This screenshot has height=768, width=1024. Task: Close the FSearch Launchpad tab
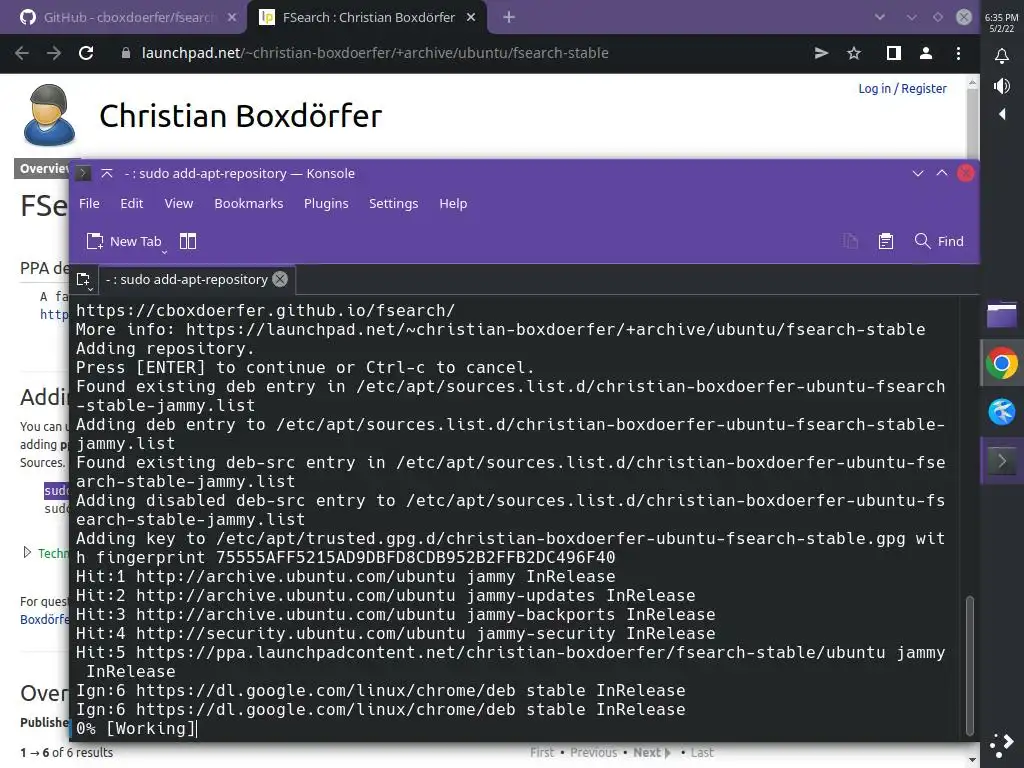[471, 18]
